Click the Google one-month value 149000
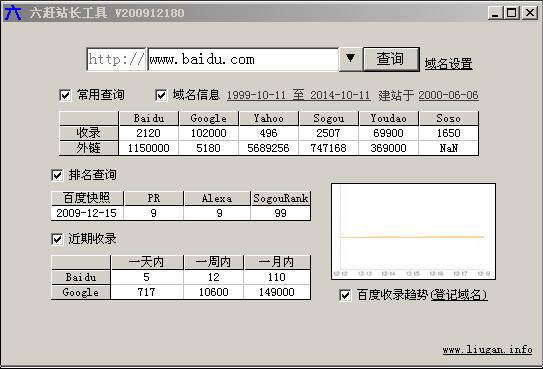 (x=277, y=292)
